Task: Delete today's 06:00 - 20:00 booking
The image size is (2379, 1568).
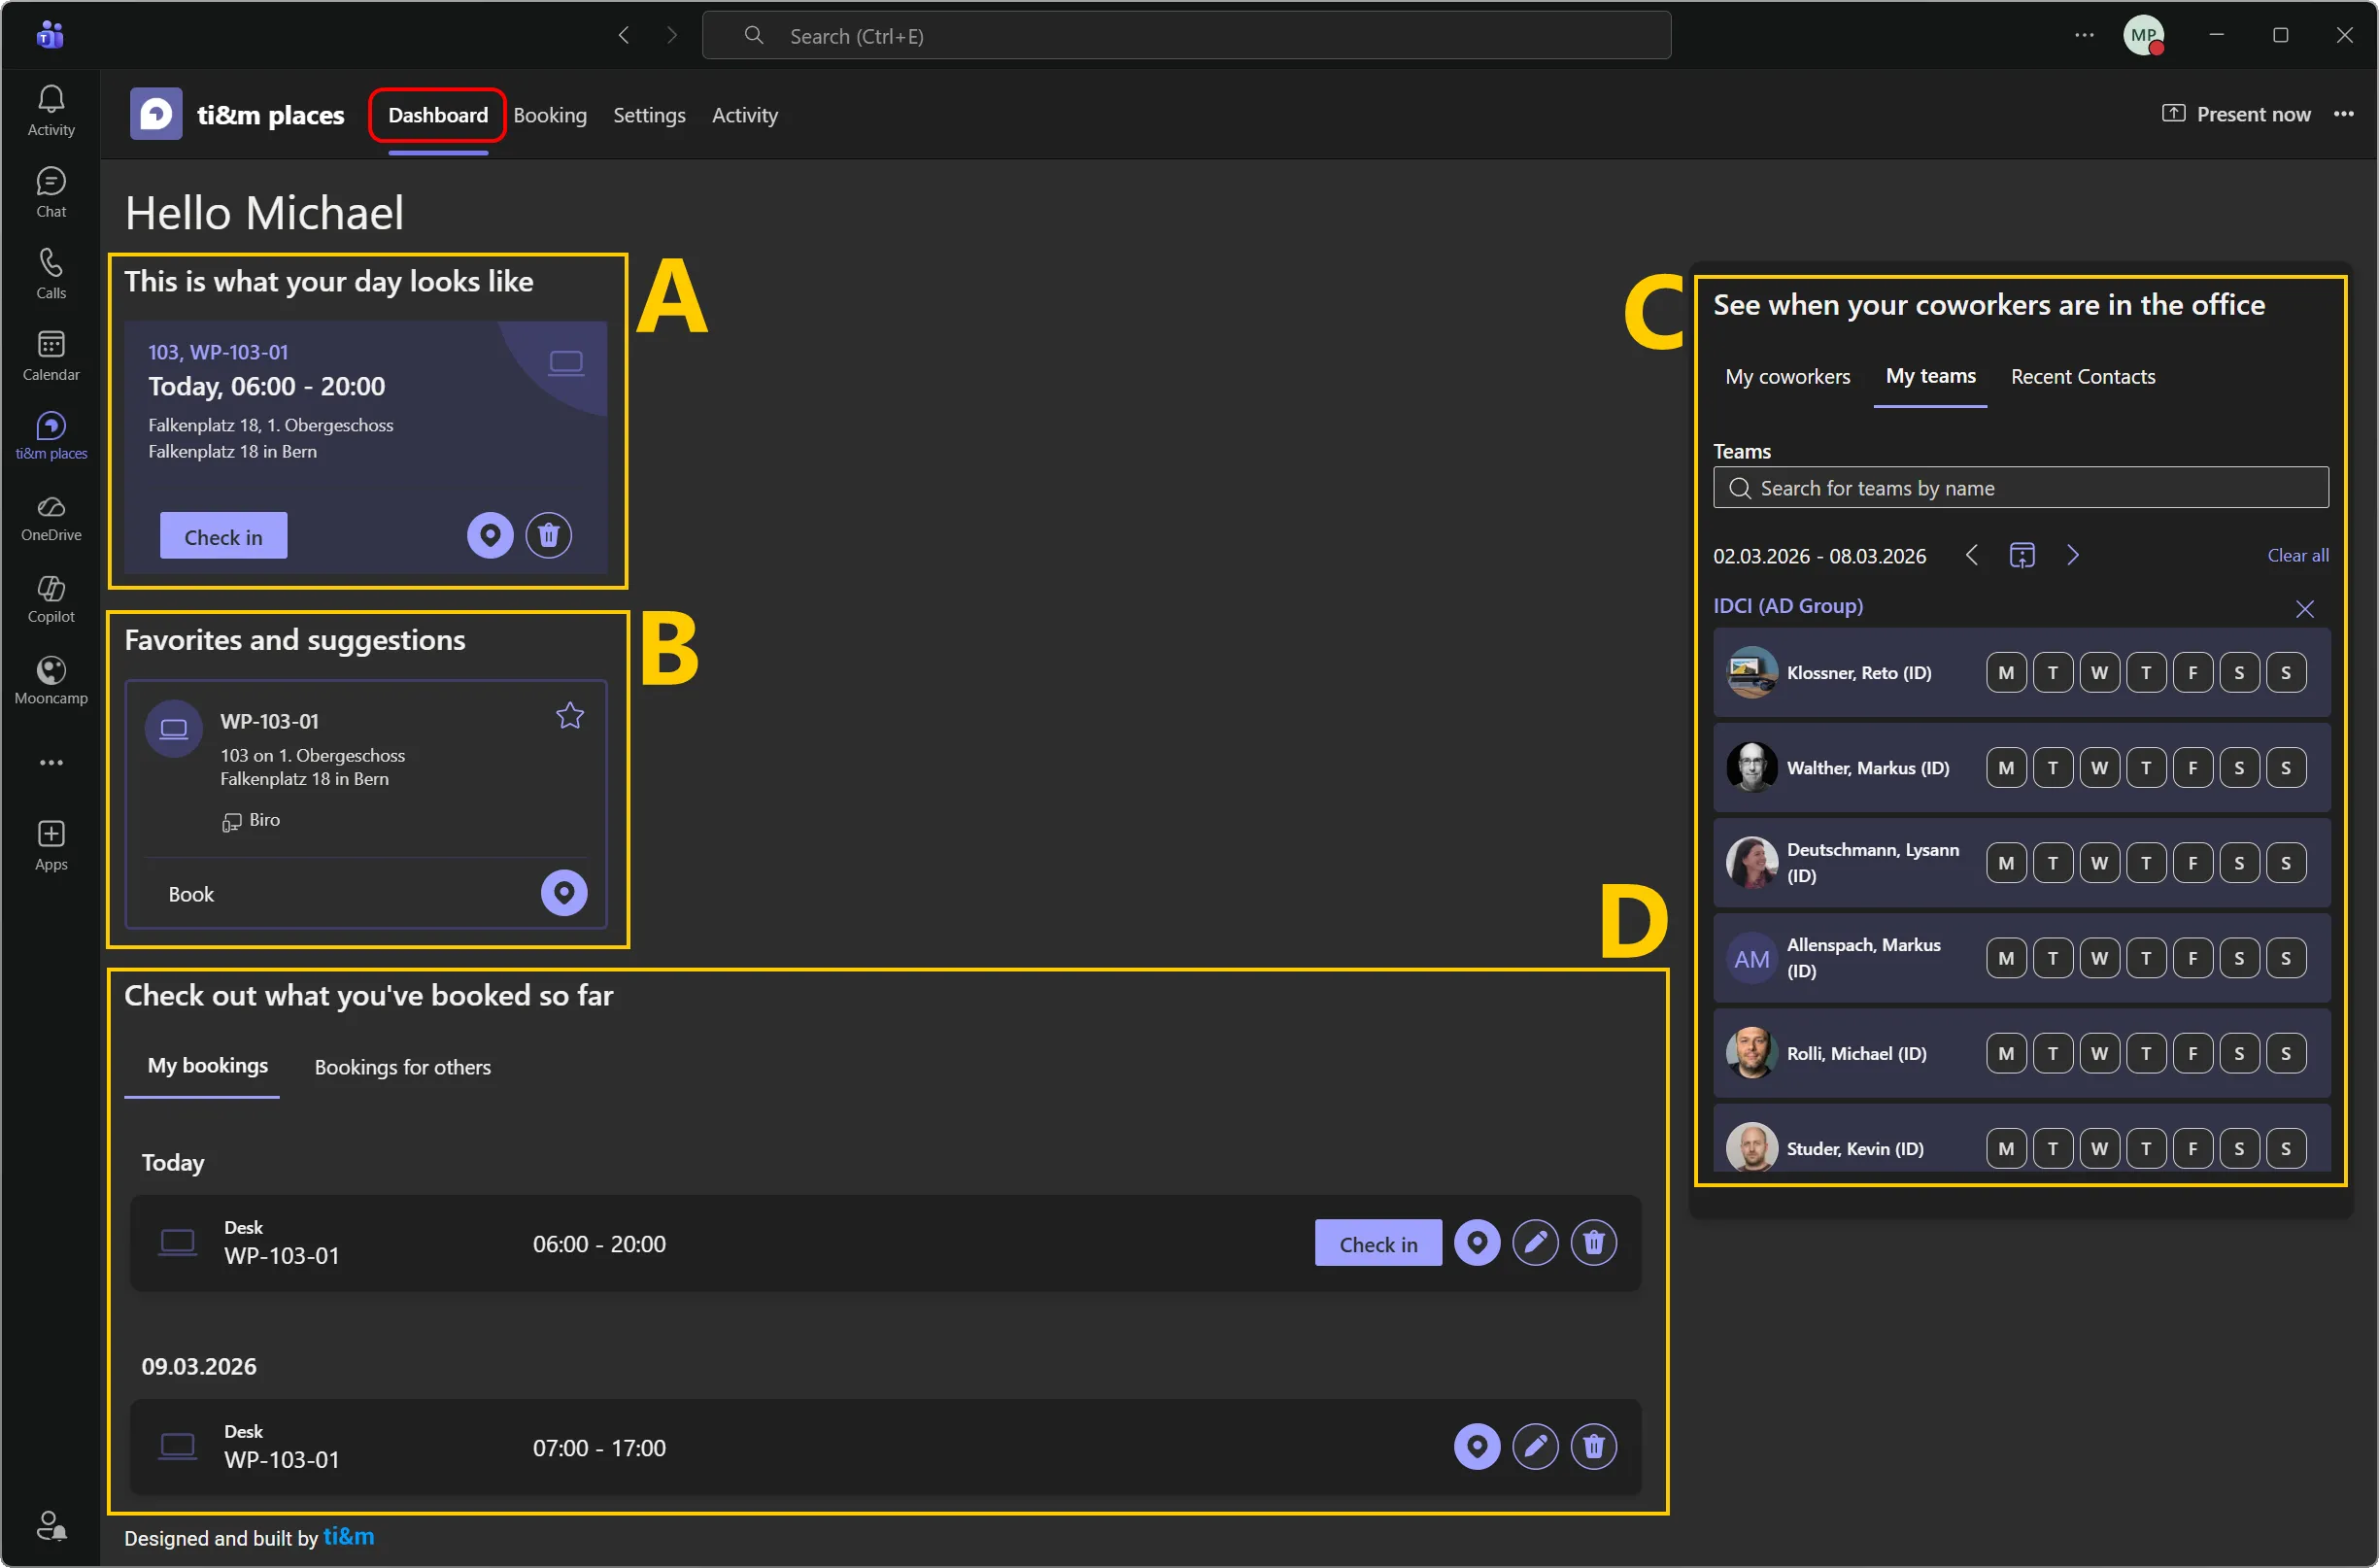Action: [1594, 1243]
